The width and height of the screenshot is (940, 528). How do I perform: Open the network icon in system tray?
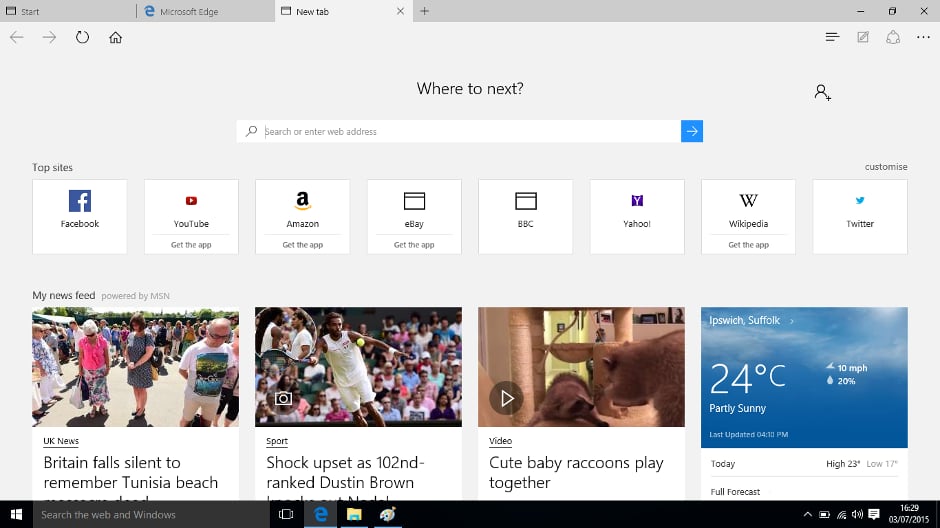pyautogui.click(x=842, y=514)
